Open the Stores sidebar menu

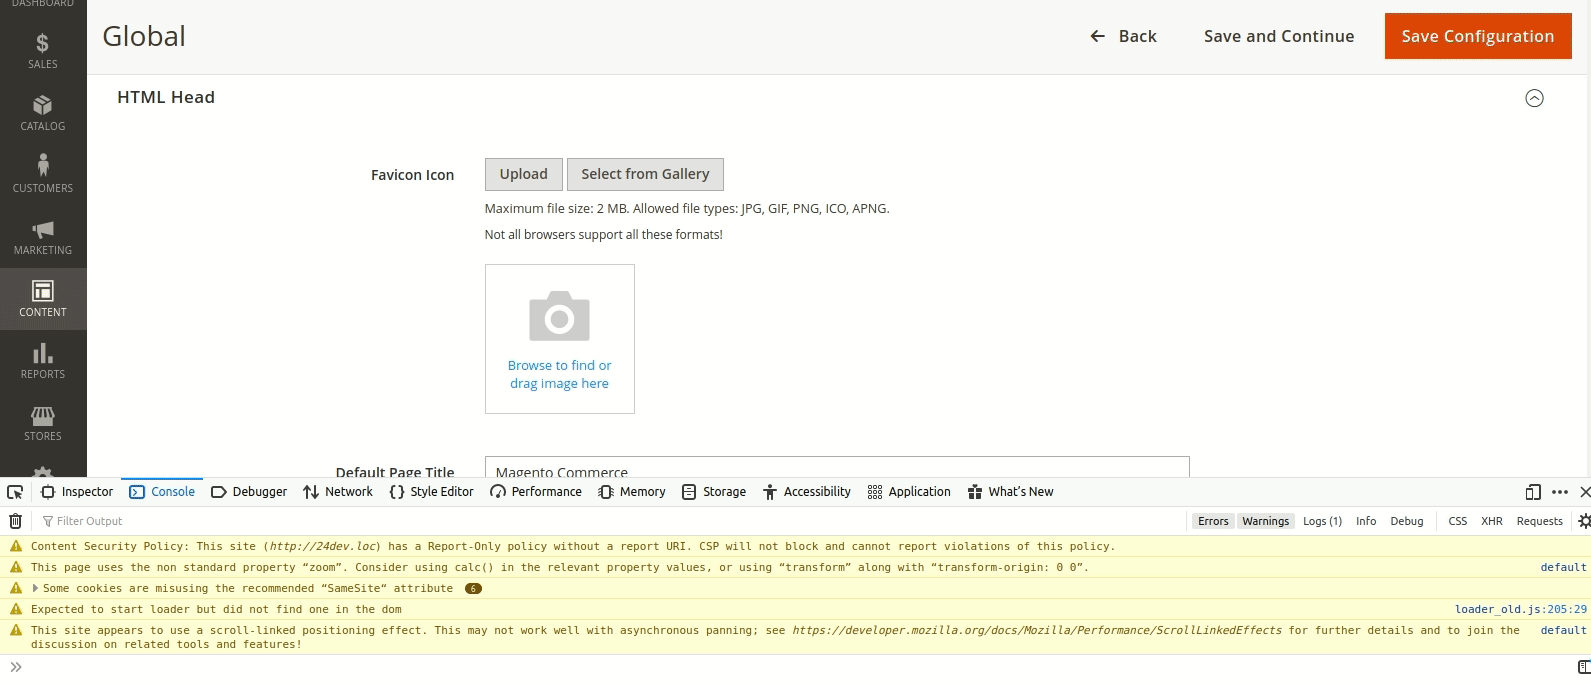click(x=43, y=423)
